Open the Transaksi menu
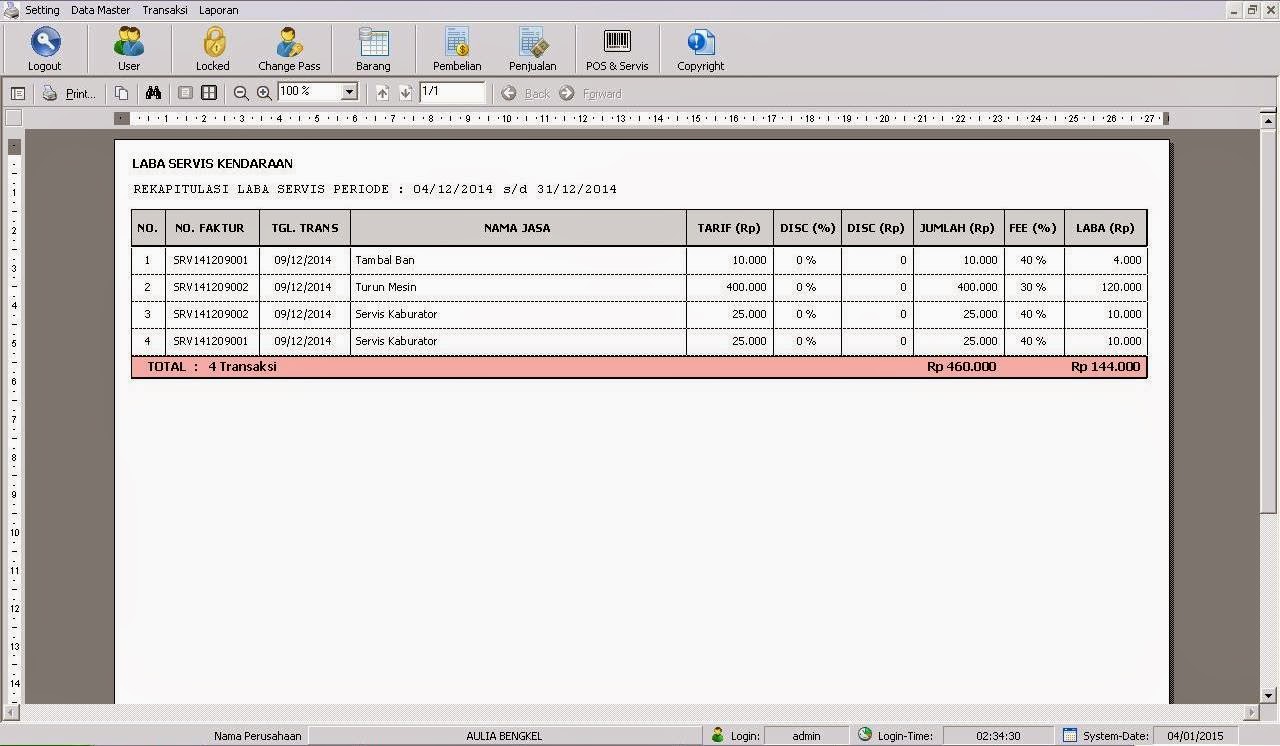This screenshot has width=1280, height=746. (x=165, y=10)
